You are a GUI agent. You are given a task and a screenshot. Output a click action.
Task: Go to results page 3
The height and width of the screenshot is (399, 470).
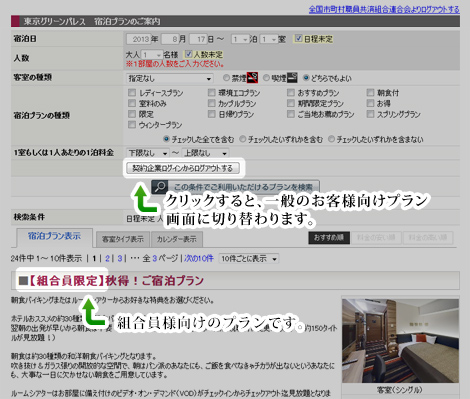click(120, 258)
